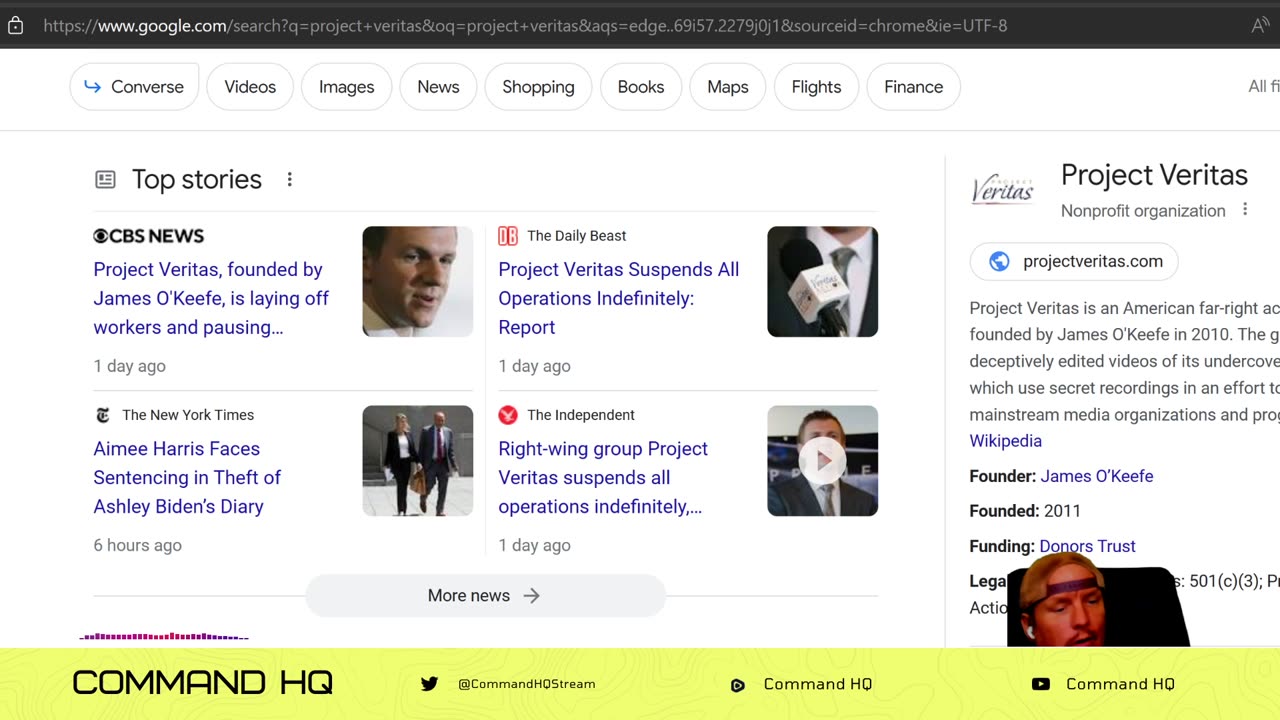Open Top stories three-dot options menu
Viewport: 1280px width, 720px height.
[x=290, y=180]
